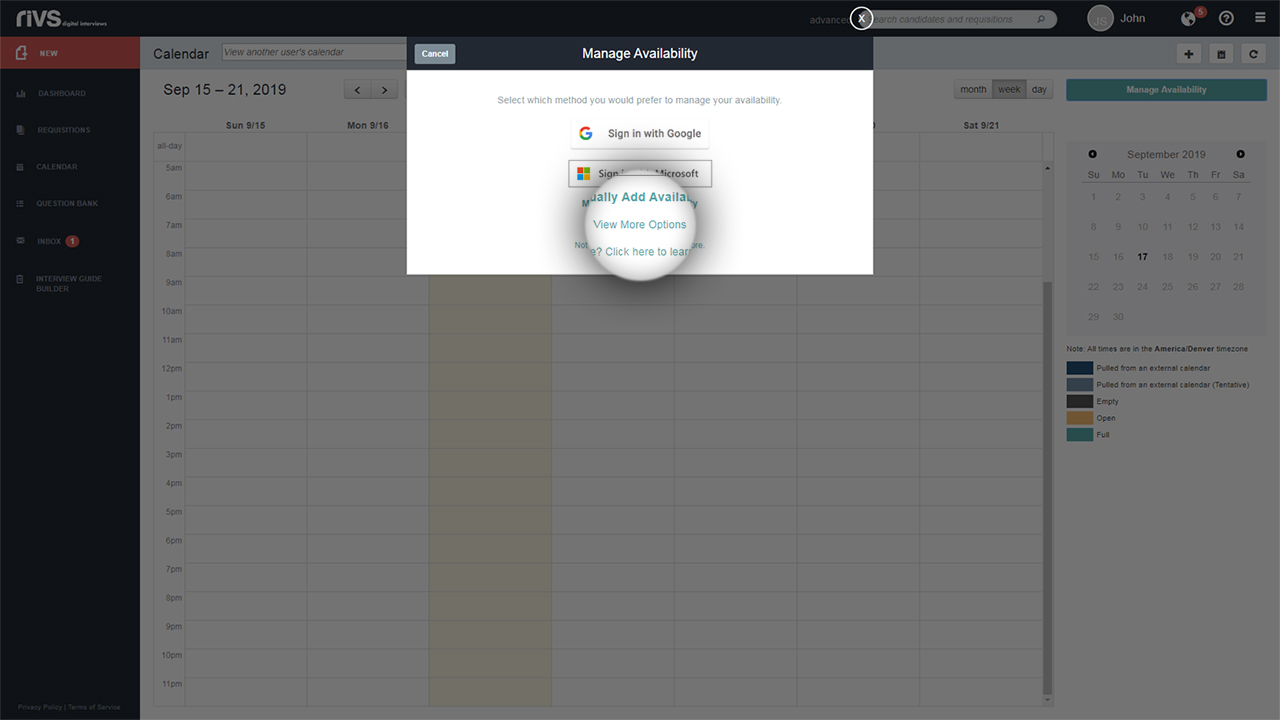Open the Privacy Policy link

[40, 707]
